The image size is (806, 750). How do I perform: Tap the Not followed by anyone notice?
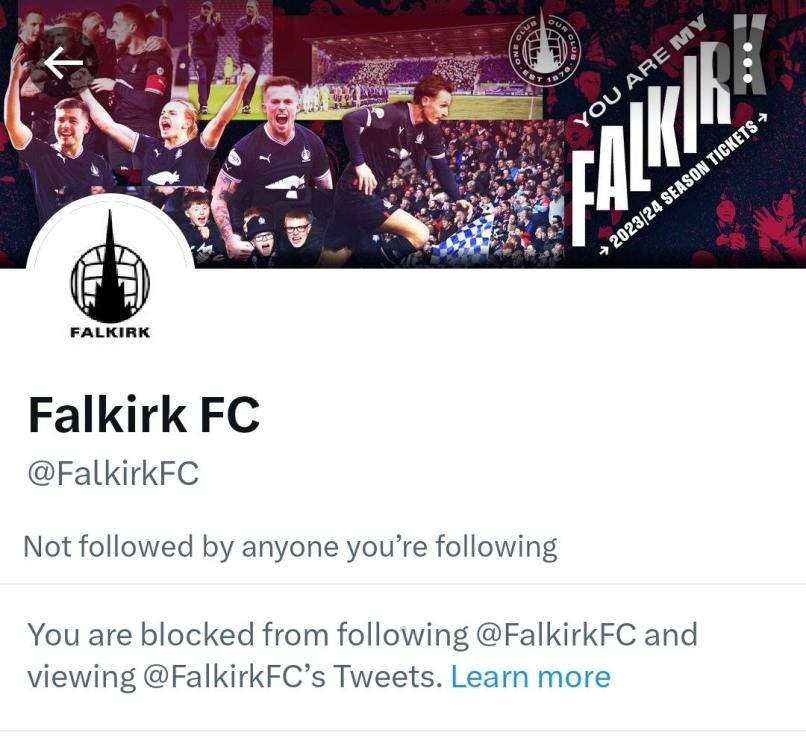click(x=290, y=546)
